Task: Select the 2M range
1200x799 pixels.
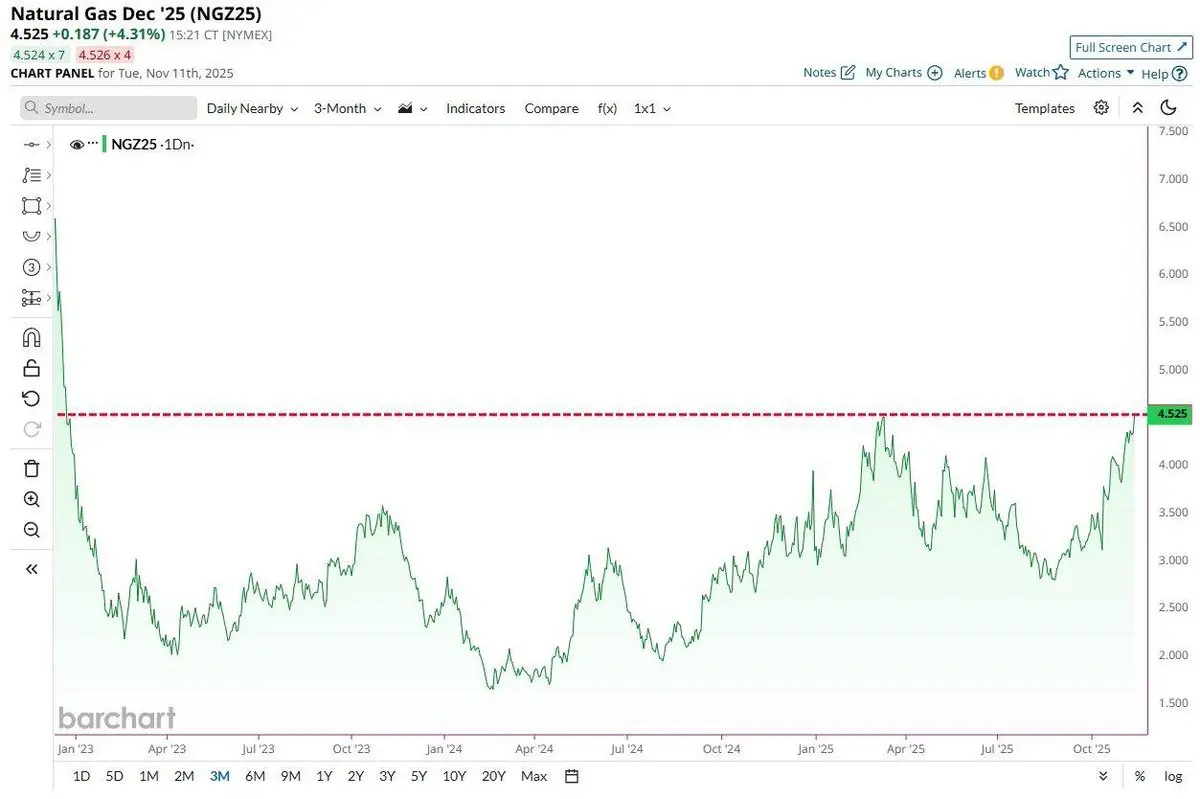Action: (x=184, y=776)
